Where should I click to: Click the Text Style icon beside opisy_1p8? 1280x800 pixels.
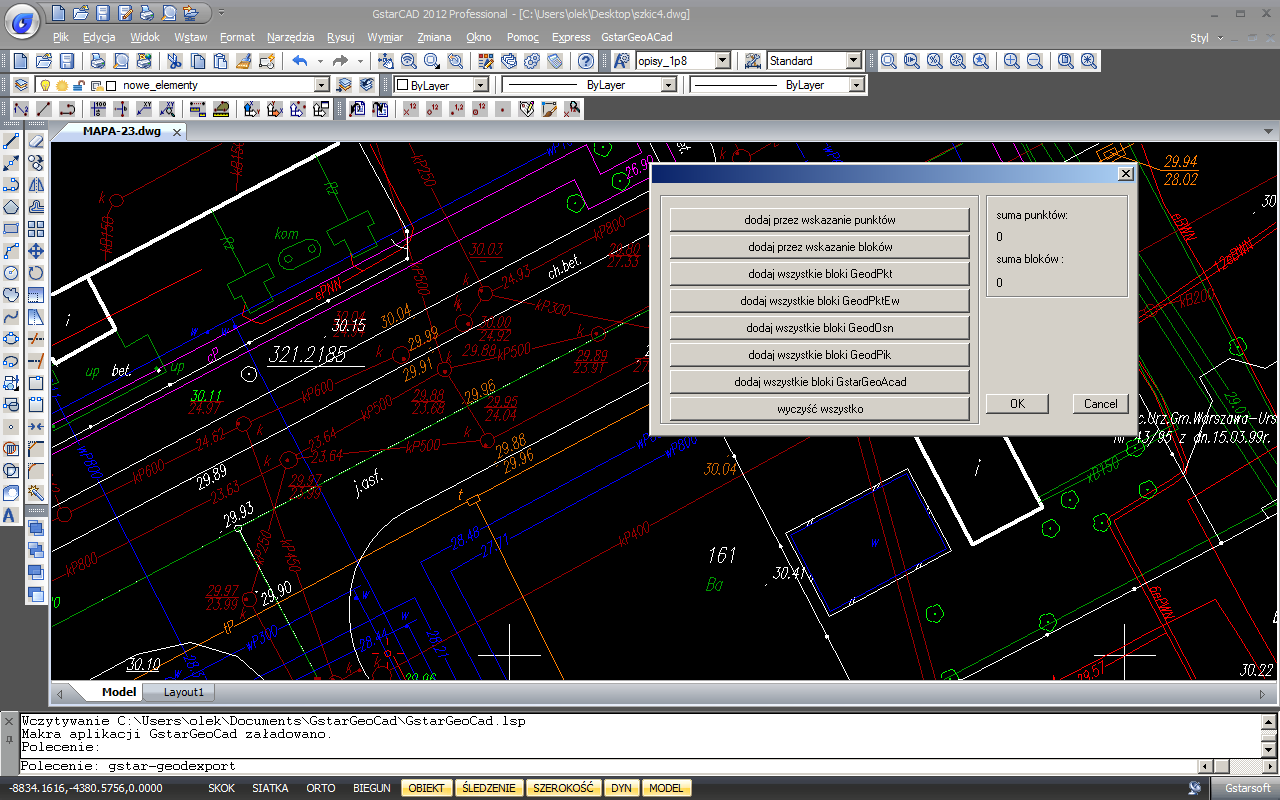pos(621,61)
